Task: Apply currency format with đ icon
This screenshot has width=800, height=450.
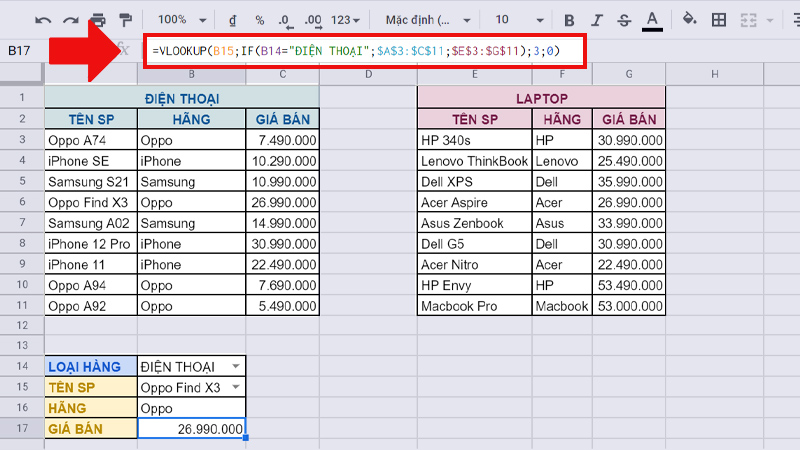Action: click(x=232, y=19)
